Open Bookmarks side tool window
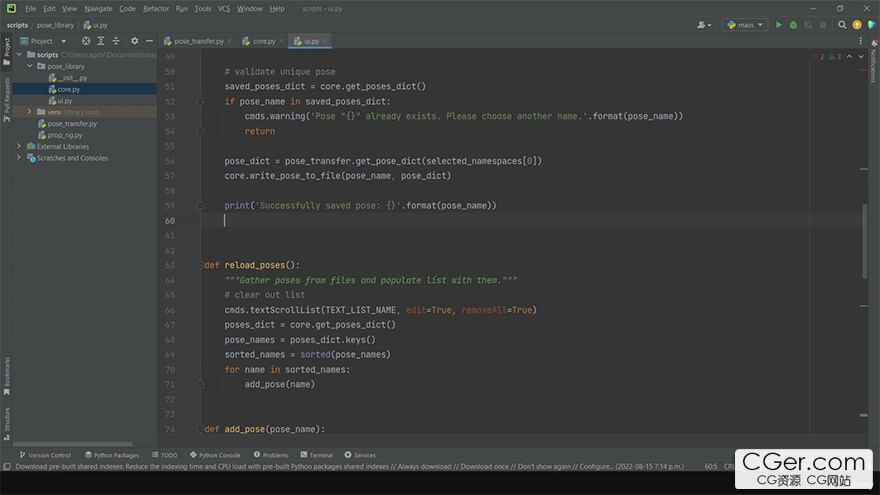This screenshot has height=495, width=880. point(7,376)
